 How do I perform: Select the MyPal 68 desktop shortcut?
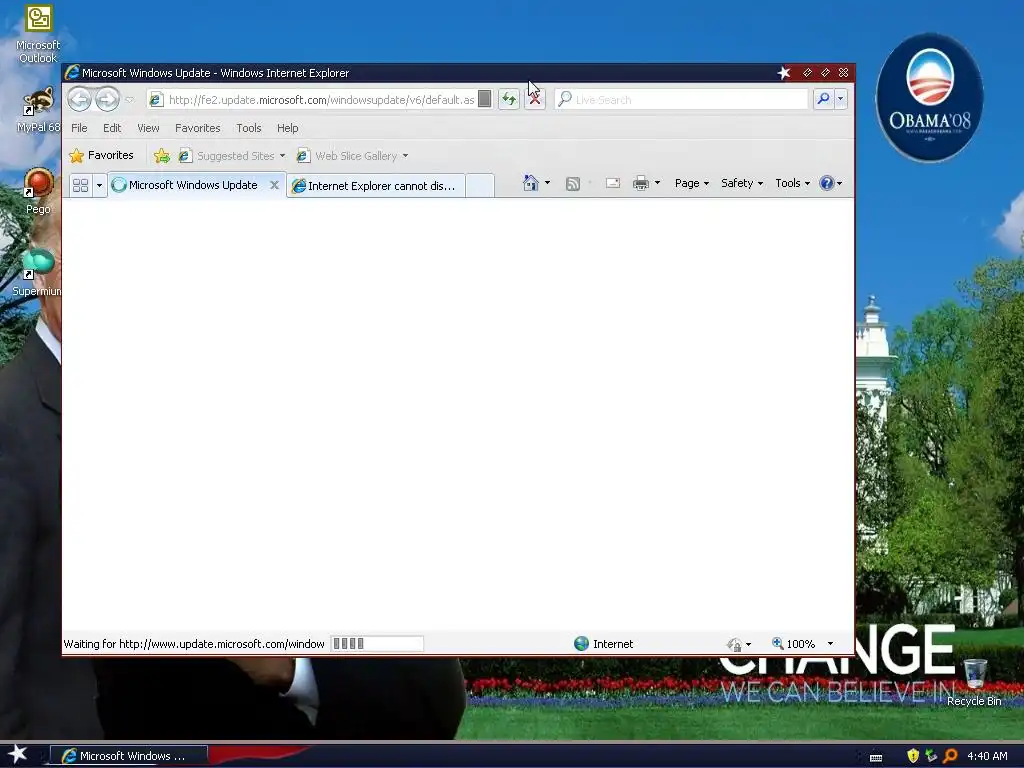point(38,110)
